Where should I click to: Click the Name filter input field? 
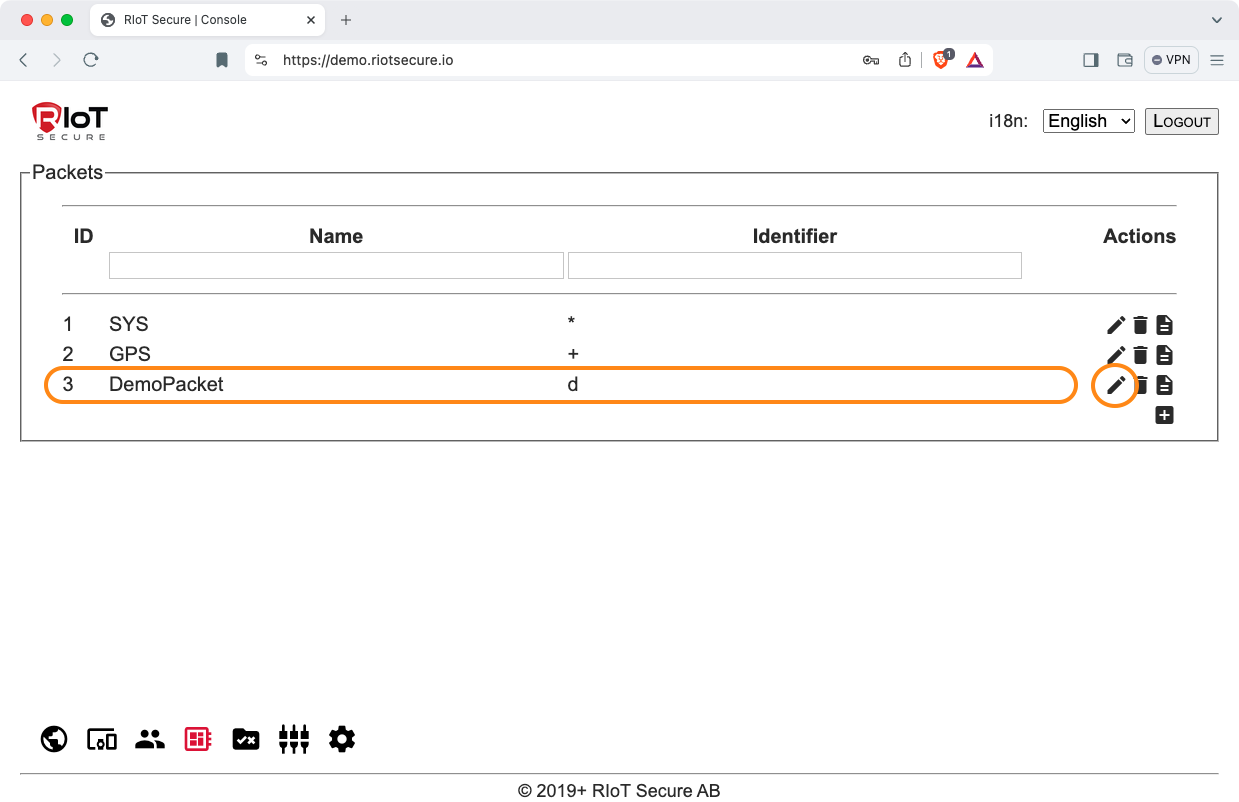click(x=336, y=265)
